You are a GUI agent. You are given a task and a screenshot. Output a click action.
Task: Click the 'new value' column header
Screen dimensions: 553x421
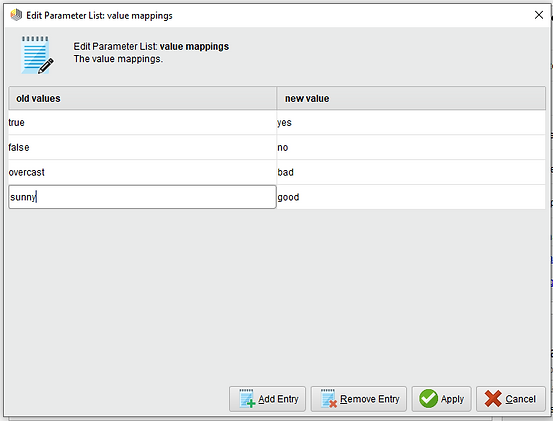pyautogui.click(x=411, y=98)
